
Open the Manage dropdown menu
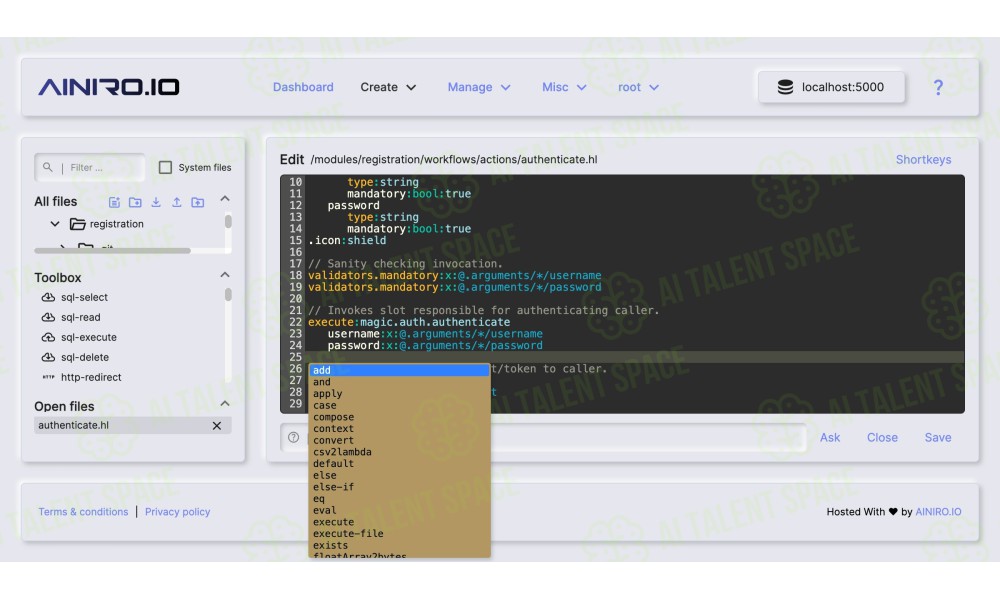(479, 87)
